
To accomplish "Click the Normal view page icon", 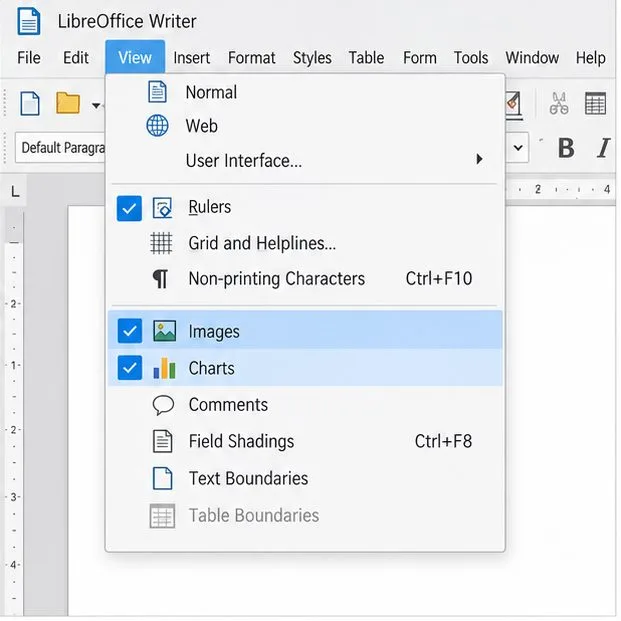I will (157, 92).
